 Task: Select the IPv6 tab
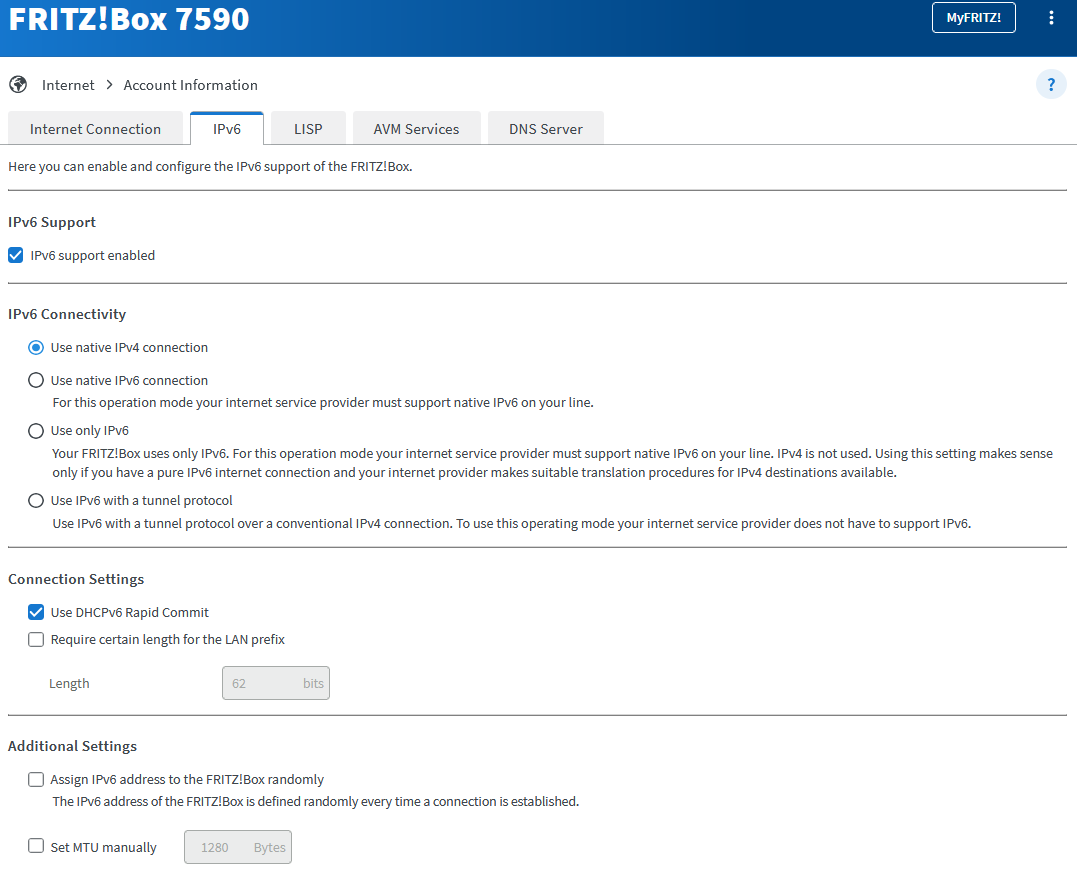click(227, 128)
